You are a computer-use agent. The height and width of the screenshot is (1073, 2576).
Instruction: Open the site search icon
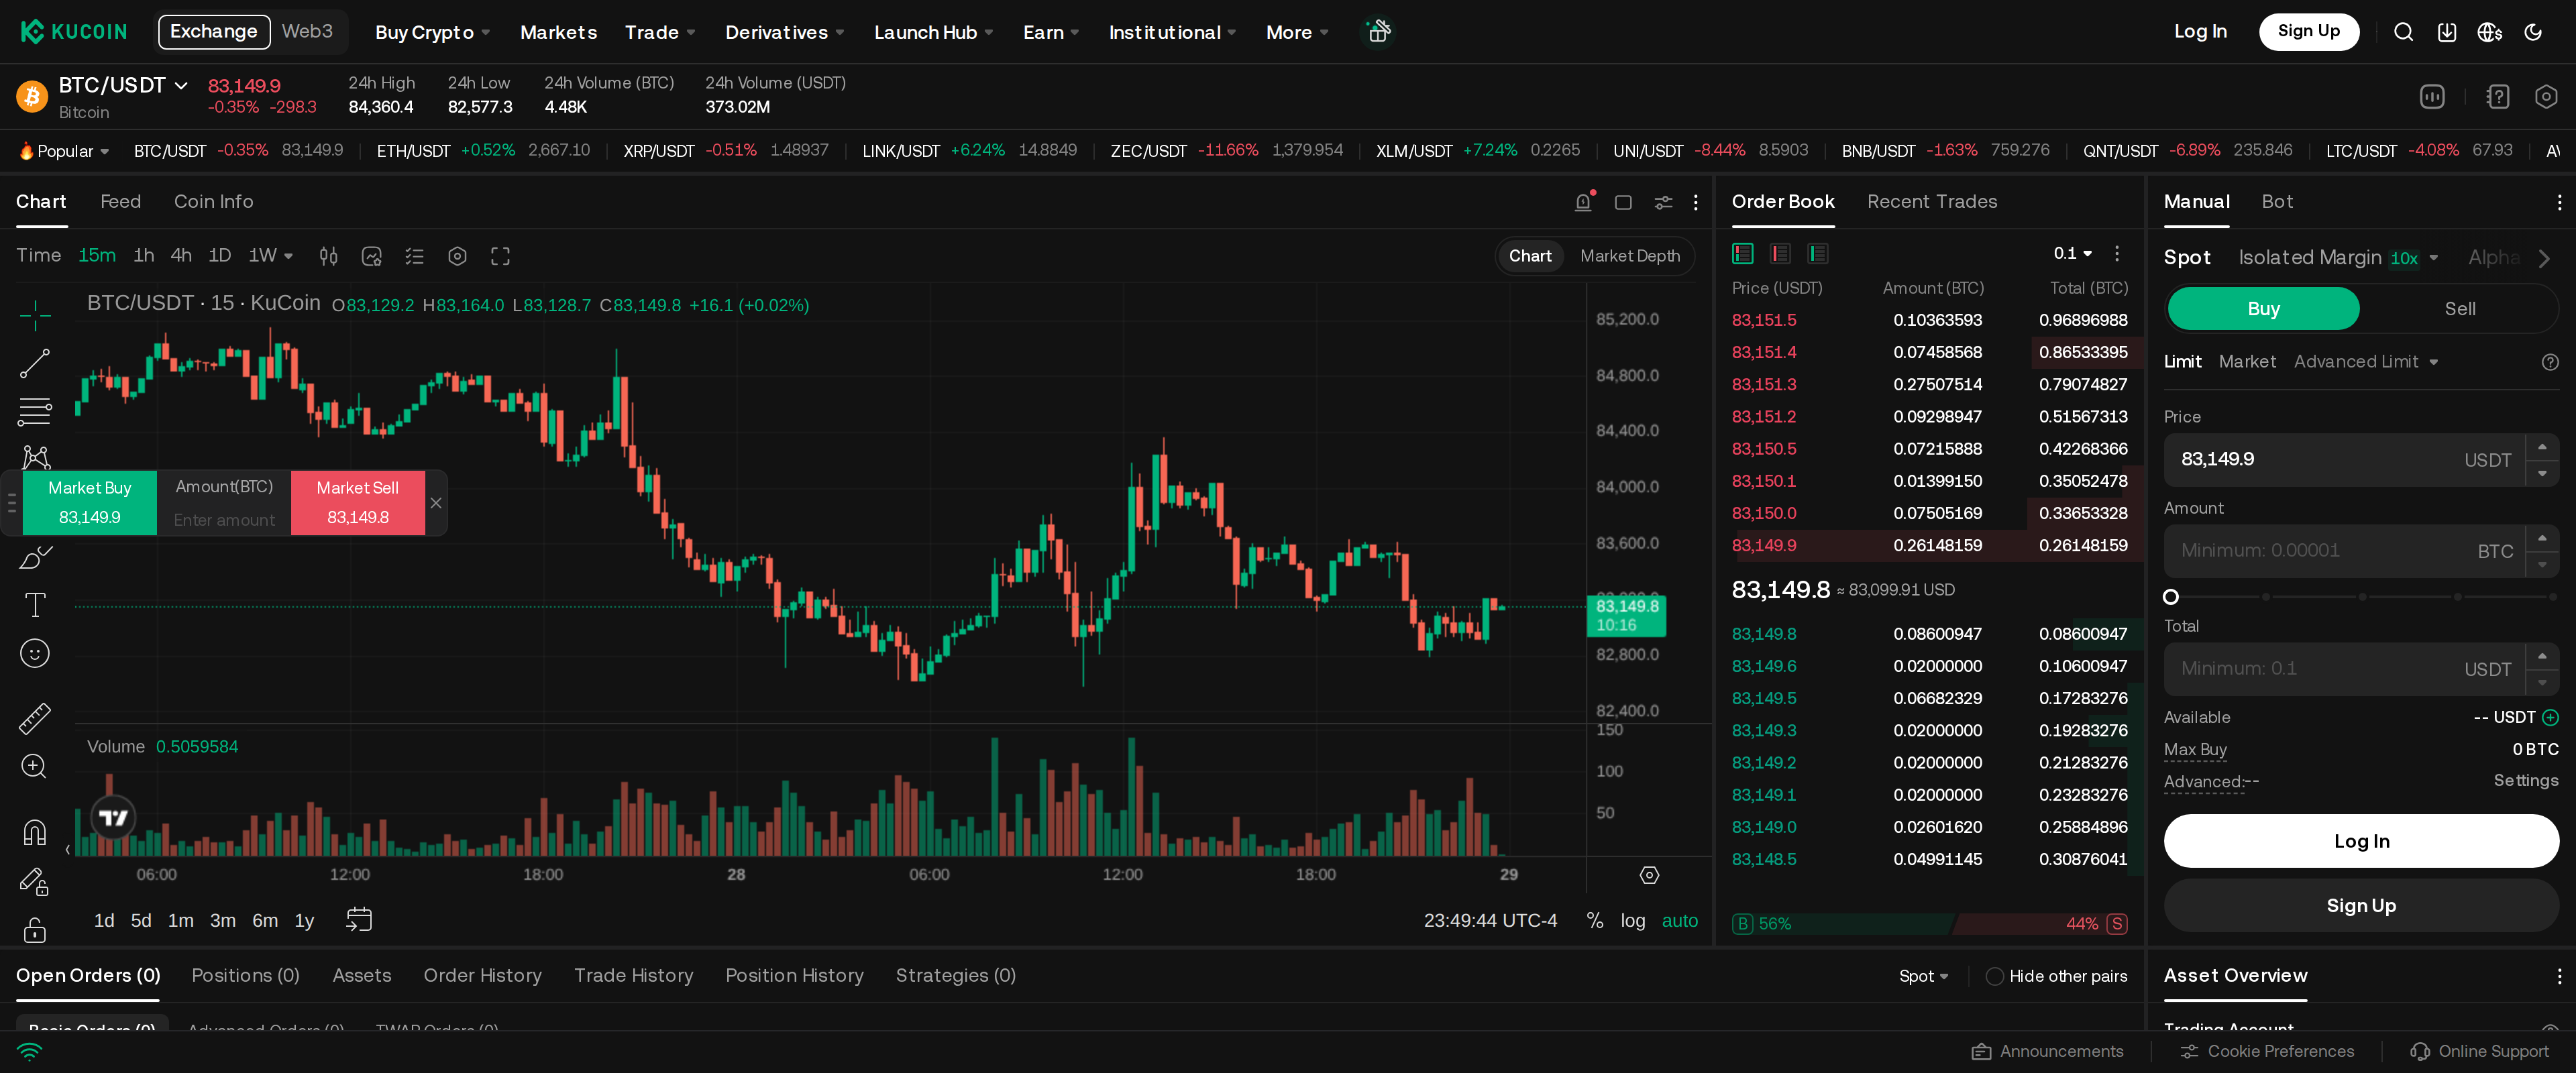pos(2403,32)
